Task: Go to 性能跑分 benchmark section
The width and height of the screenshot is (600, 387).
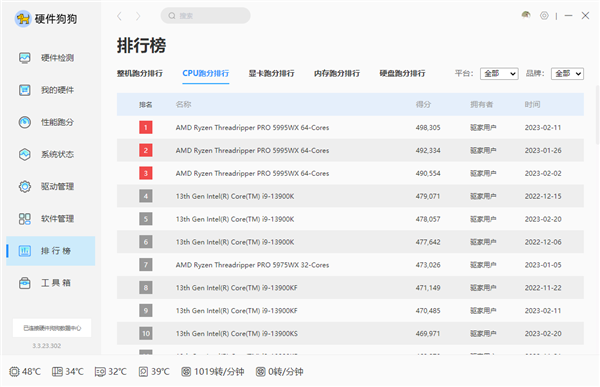Action: point(50,122)
